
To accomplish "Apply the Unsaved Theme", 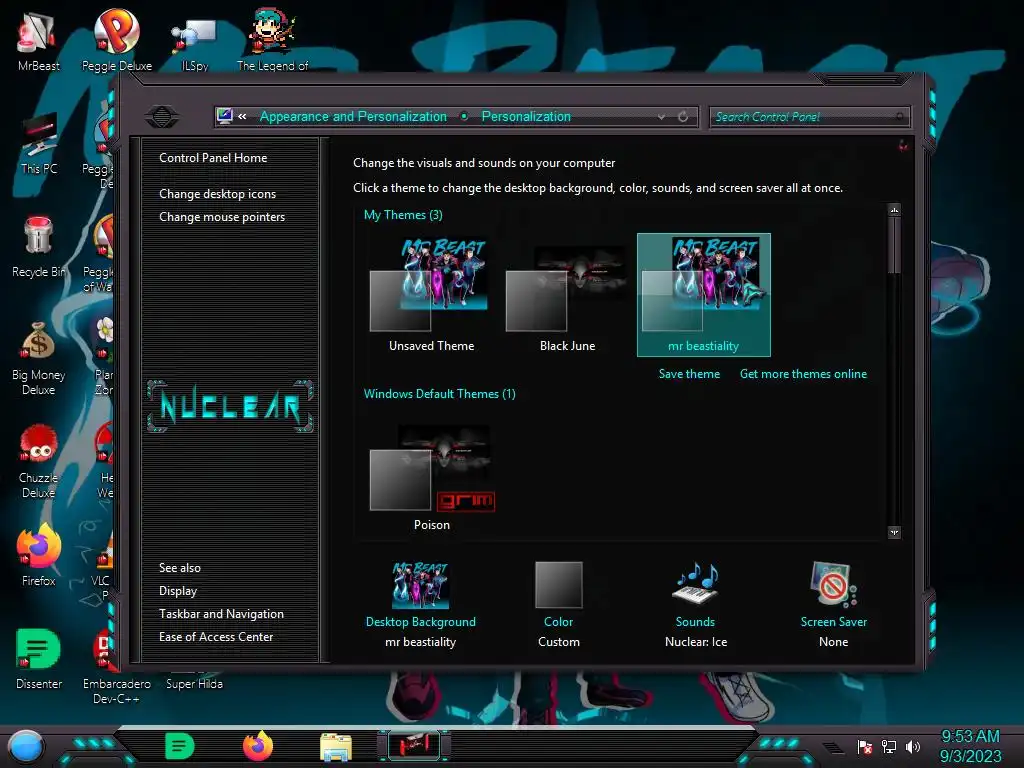I will click(x=431, y=295).
